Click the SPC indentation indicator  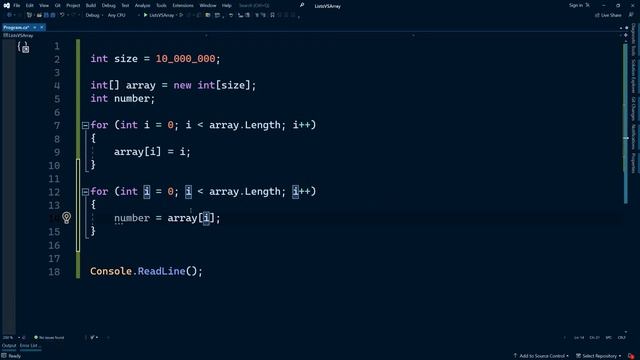point(609,338)
